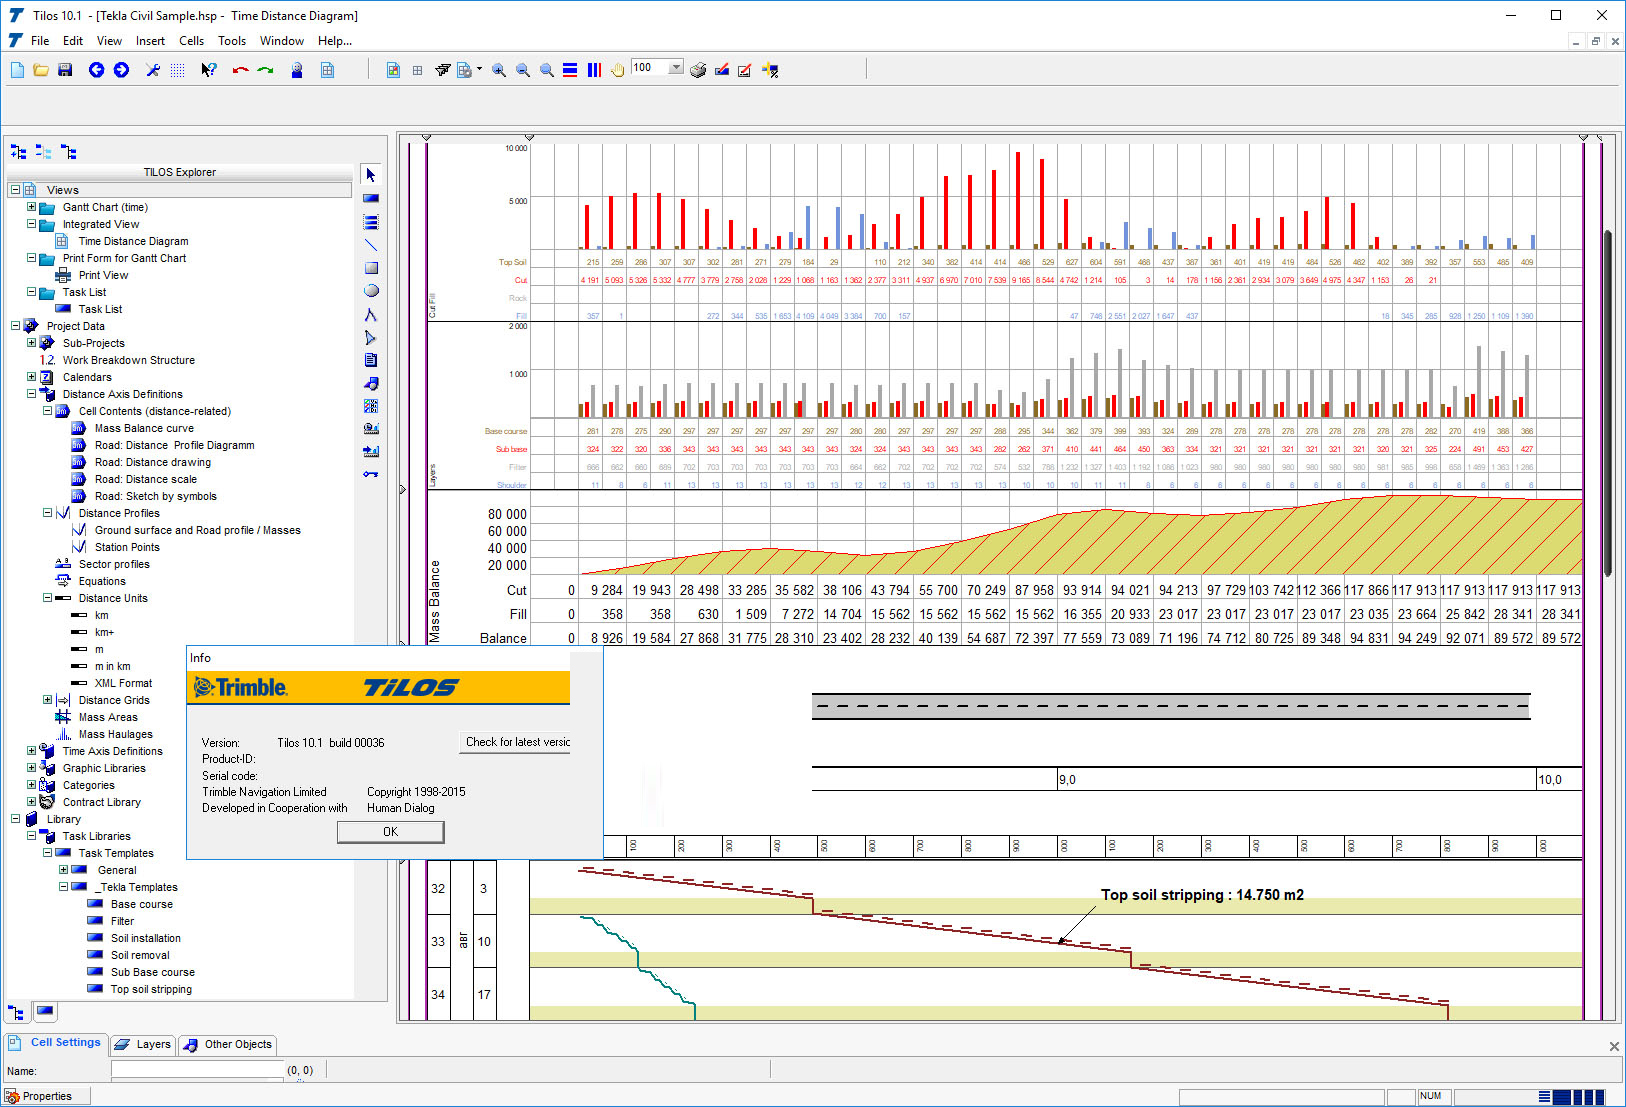Click the Properties button in status bar
Screen dimensions: 1626x1107
[x=46, y=1096]
